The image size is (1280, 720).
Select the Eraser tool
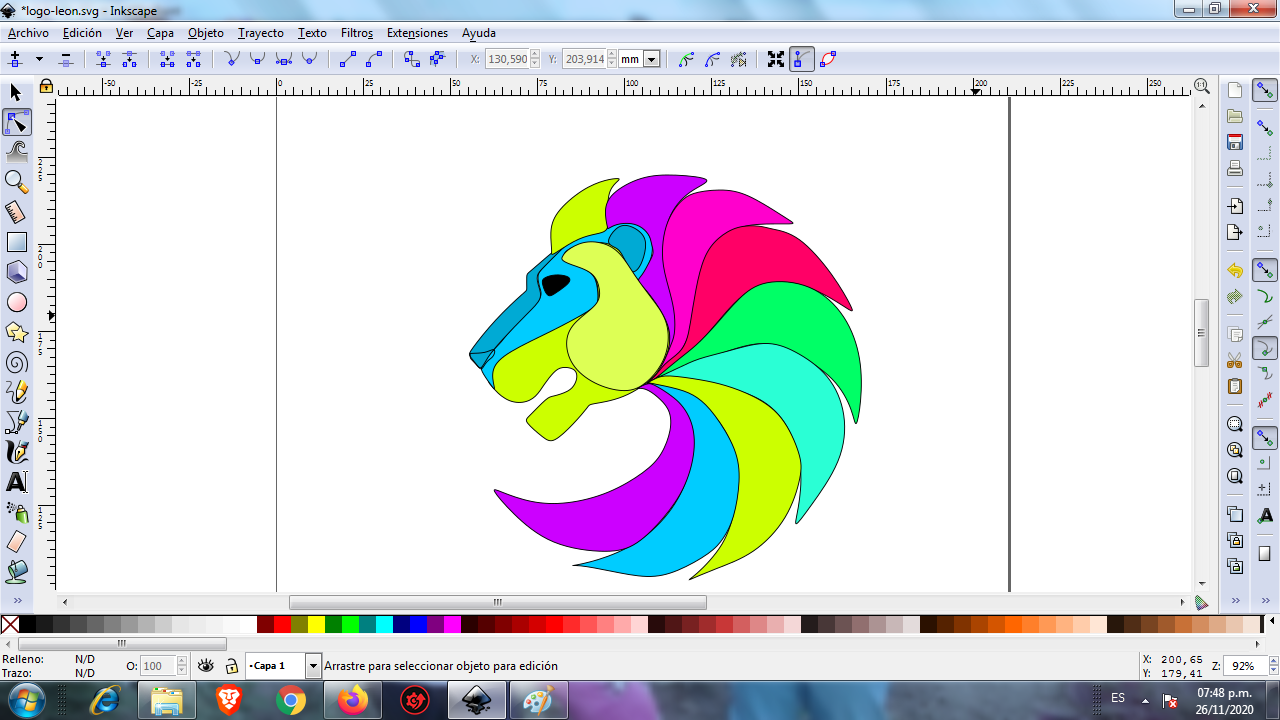click(16, 542)
